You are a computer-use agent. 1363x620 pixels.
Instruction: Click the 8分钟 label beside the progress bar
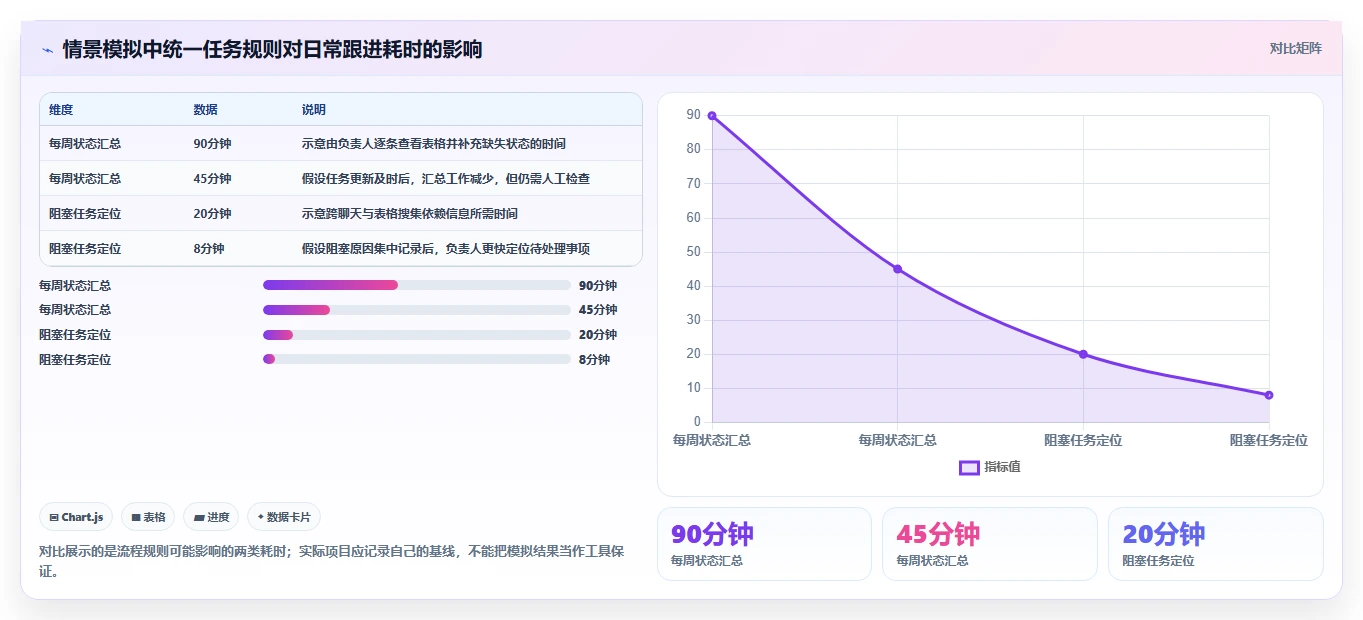(x=594, y=360)
